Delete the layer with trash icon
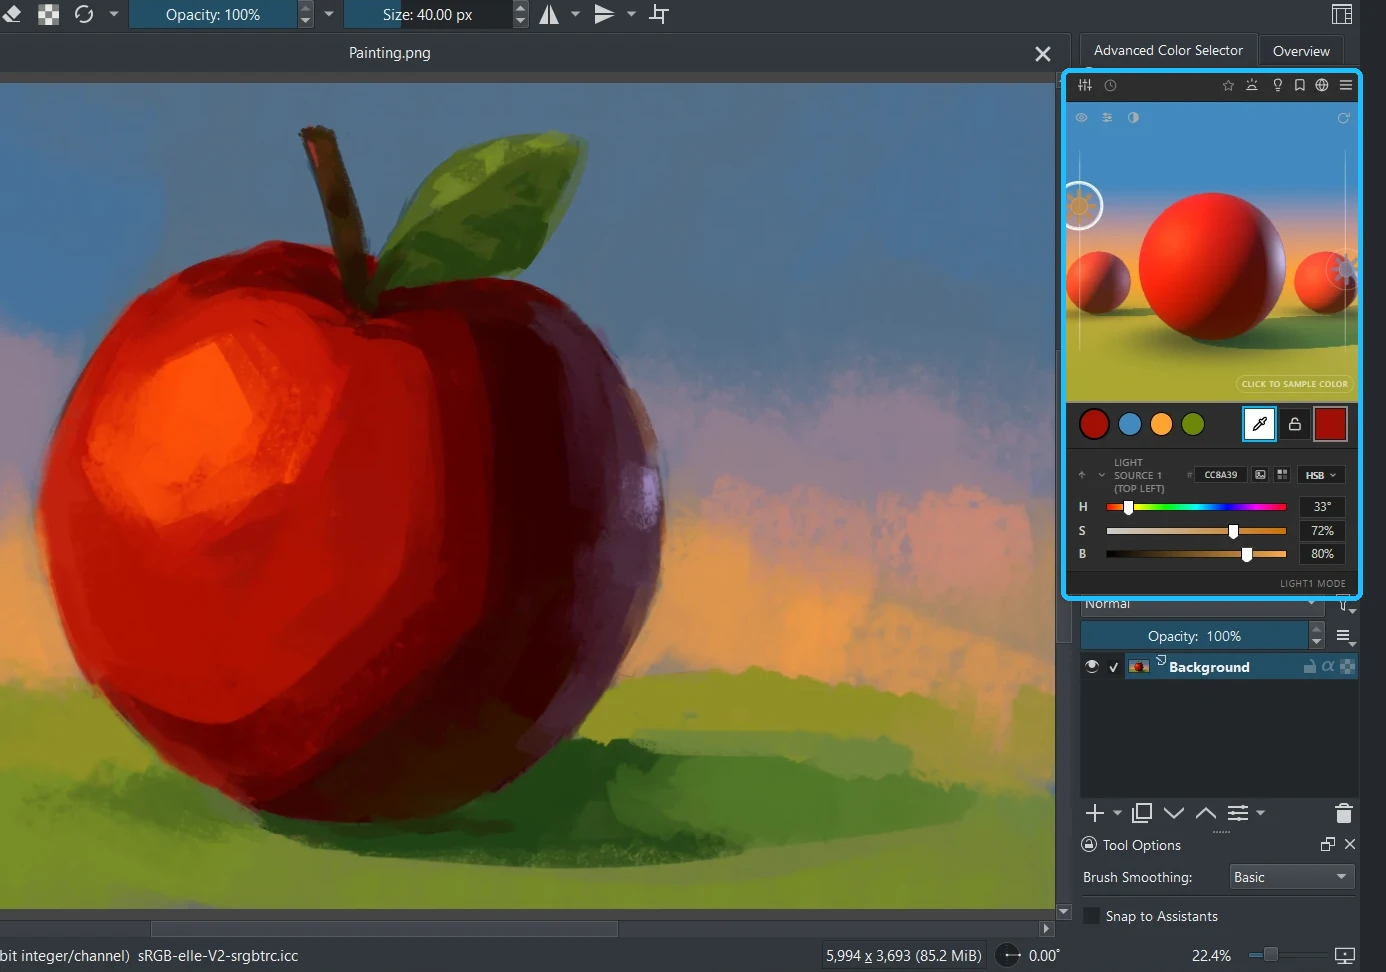1386x972 pixels. coord(1344,813)
